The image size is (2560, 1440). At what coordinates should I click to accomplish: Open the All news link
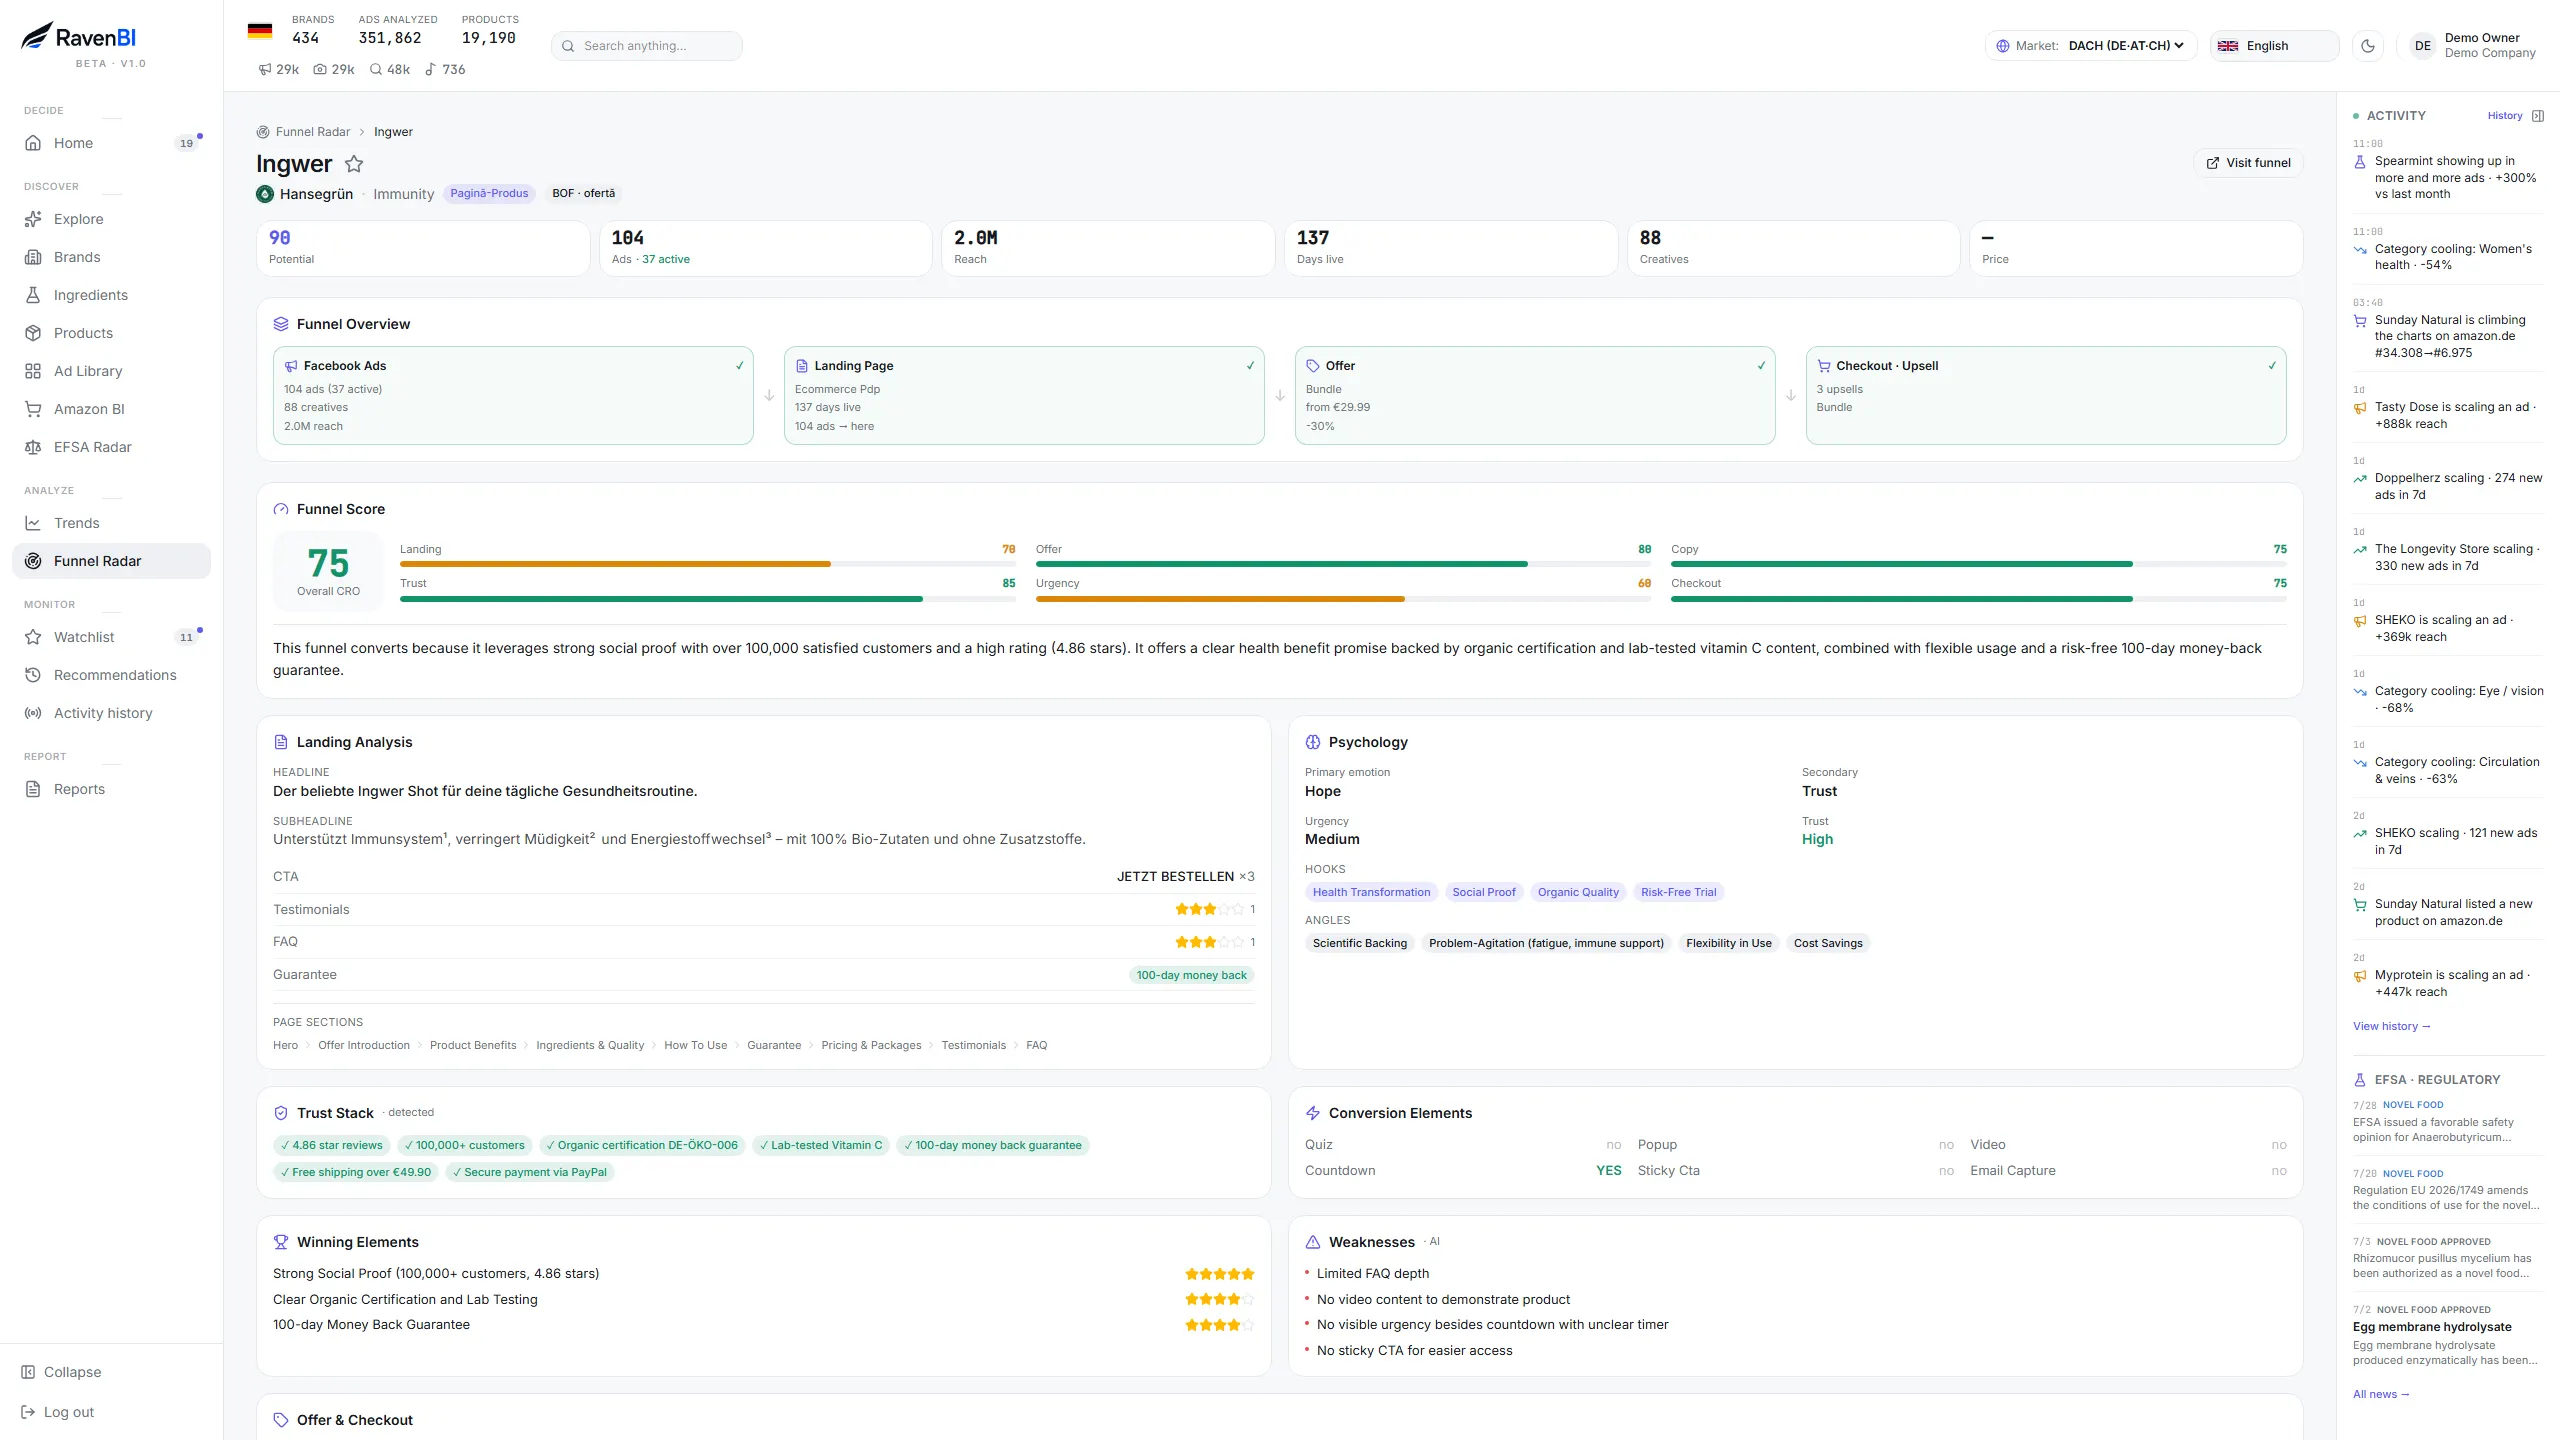pyautogui.click(x=2381, y=1394)
